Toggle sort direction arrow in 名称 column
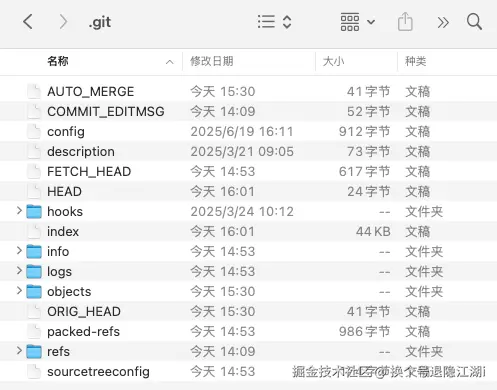The height and width of the screenshot is (390, 497). (x=170, y=62)
